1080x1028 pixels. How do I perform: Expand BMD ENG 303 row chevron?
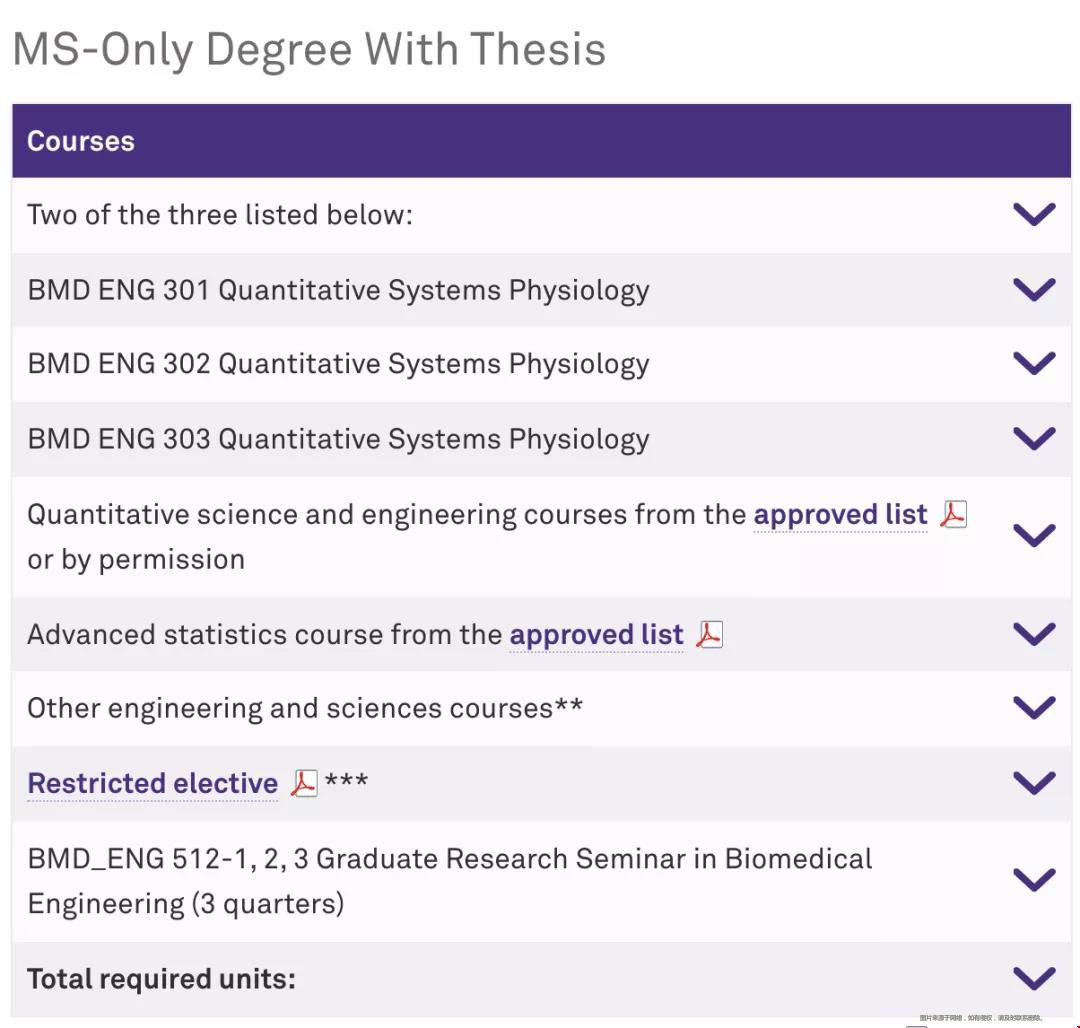pyautogui.click(x=1035, y=438)
